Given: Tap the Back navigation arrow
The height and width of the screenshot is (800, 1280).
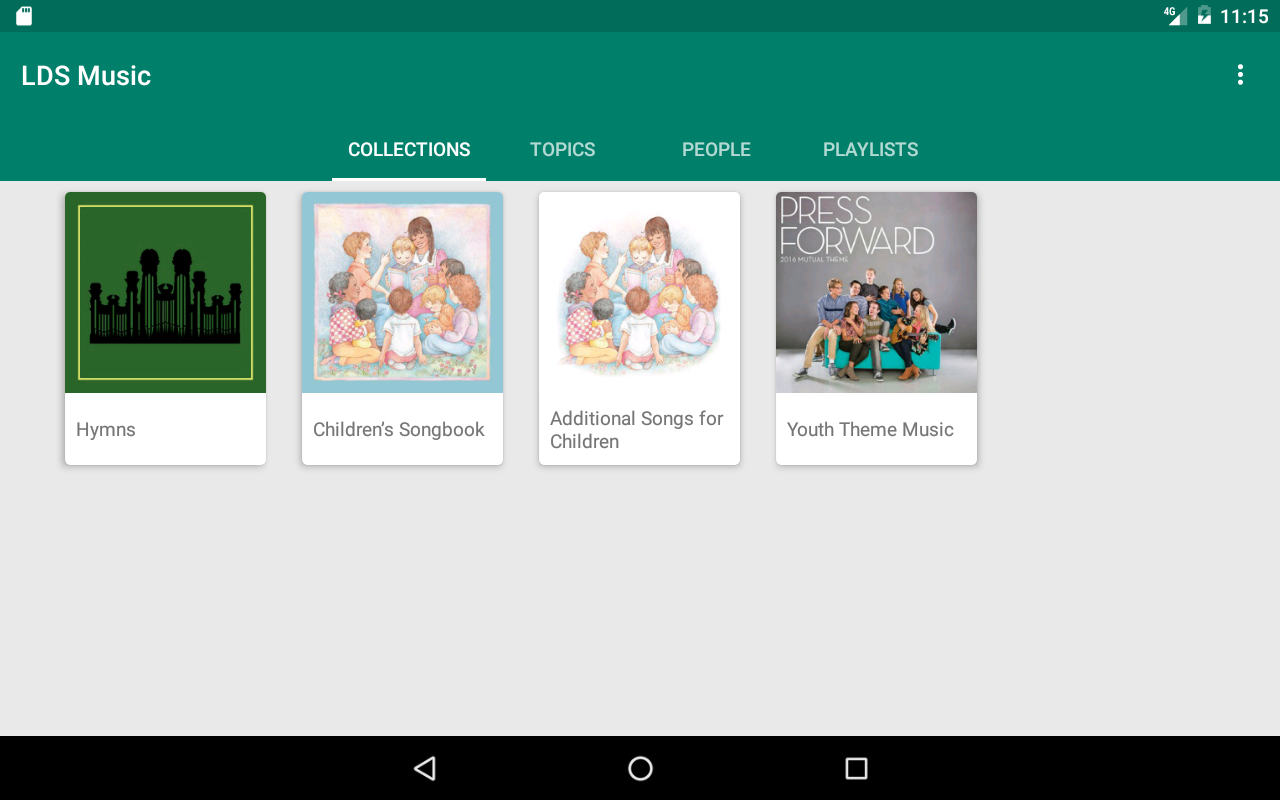Looking at the screenshot, I should click(424, 767).
